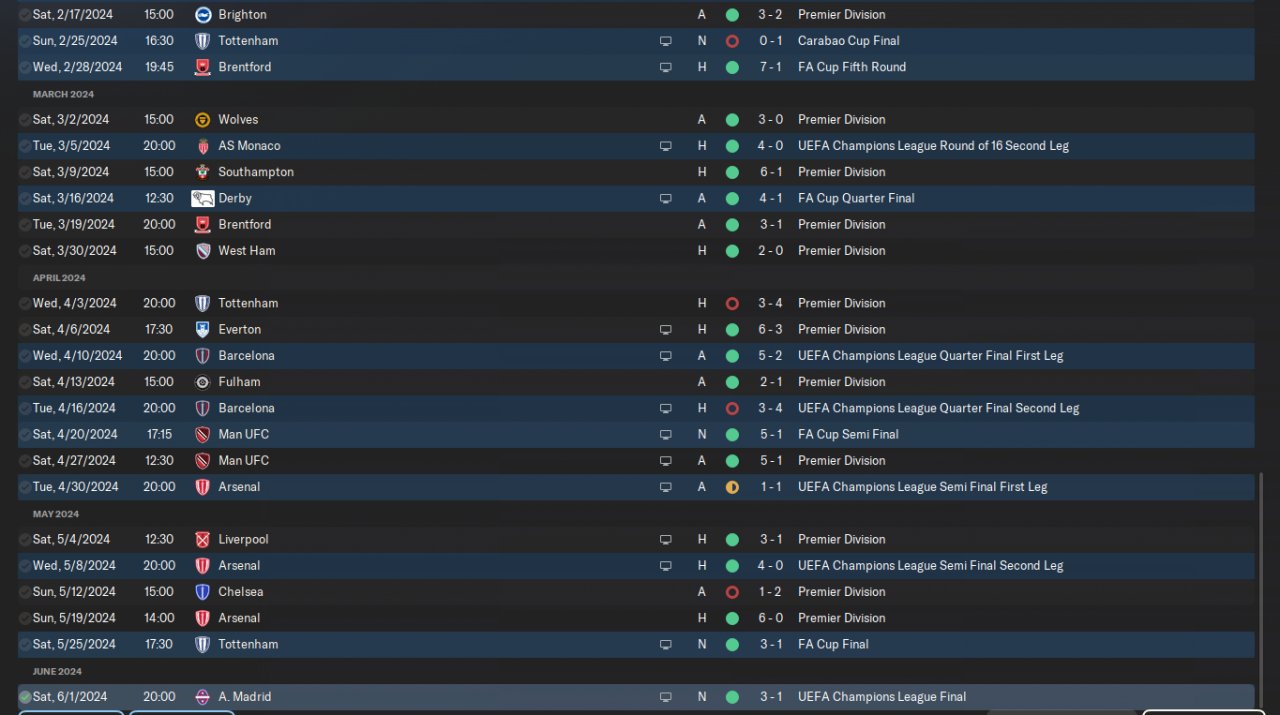Click the TV icon on FA Cup Final row

tap(665, 645)
